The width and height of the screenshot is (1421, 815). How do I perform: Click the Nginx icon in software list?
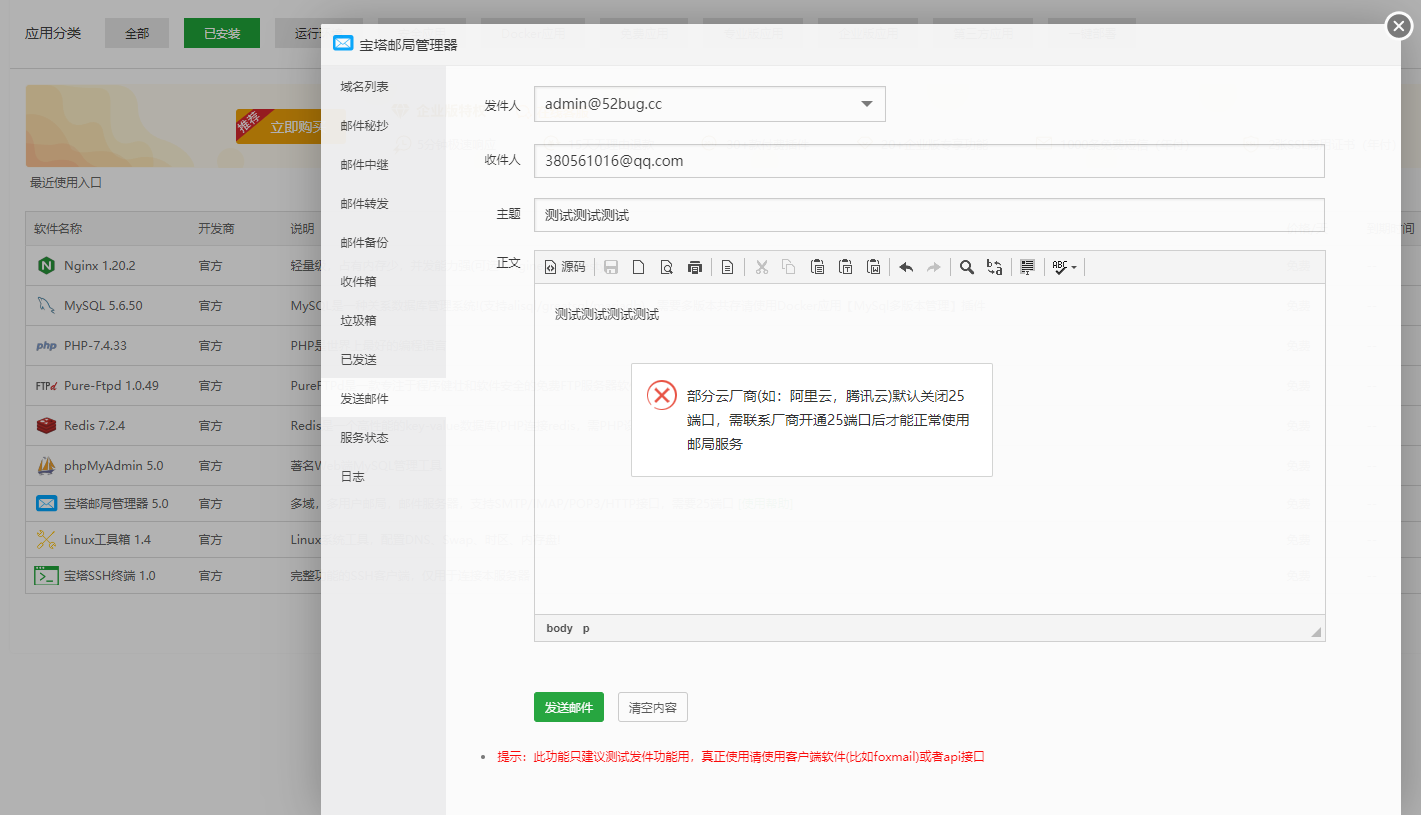click(45, 265)
